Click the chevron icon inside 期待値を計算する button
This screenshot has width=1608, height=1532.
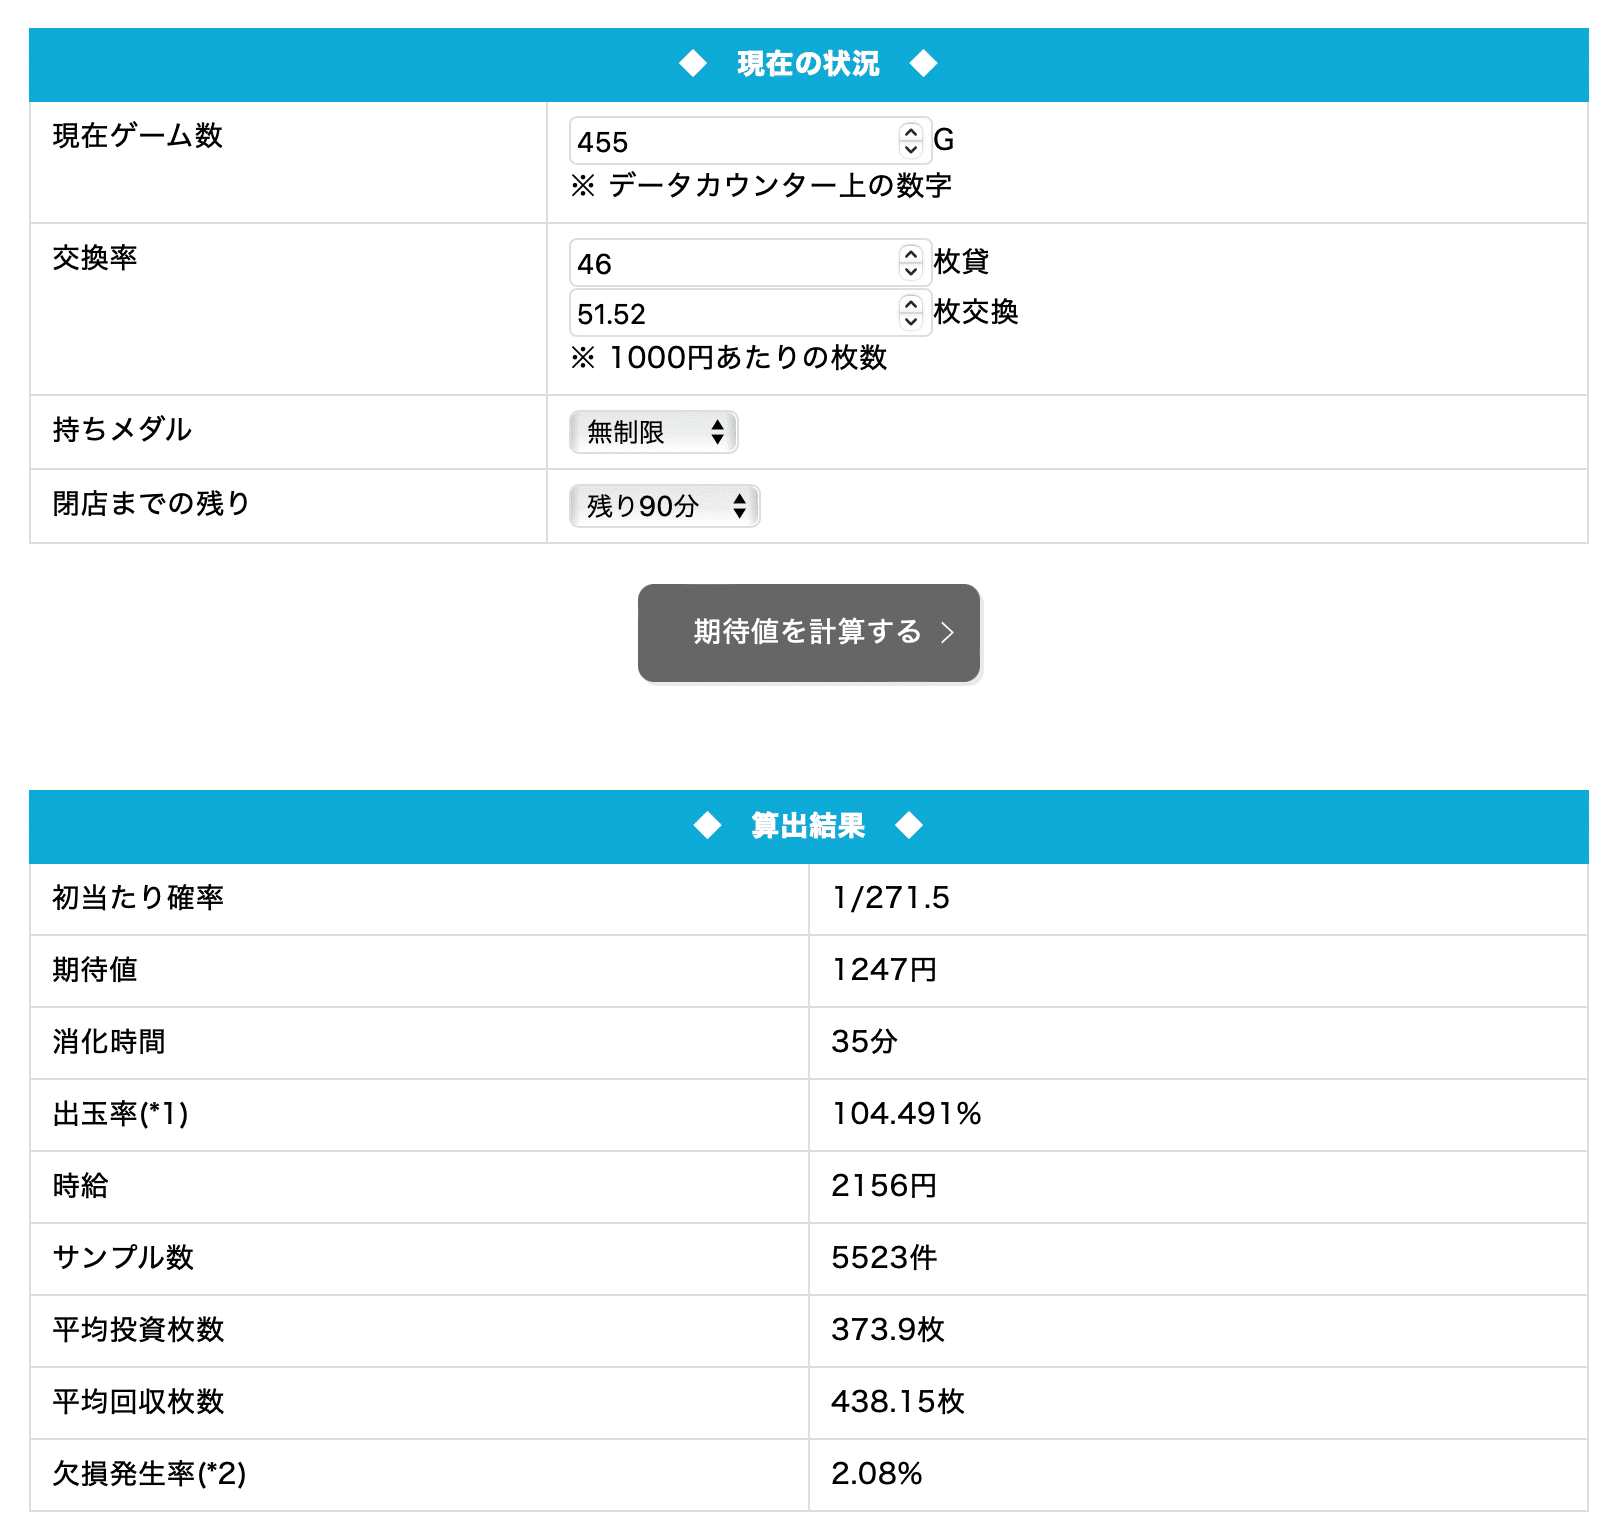[x=948, y=633]
